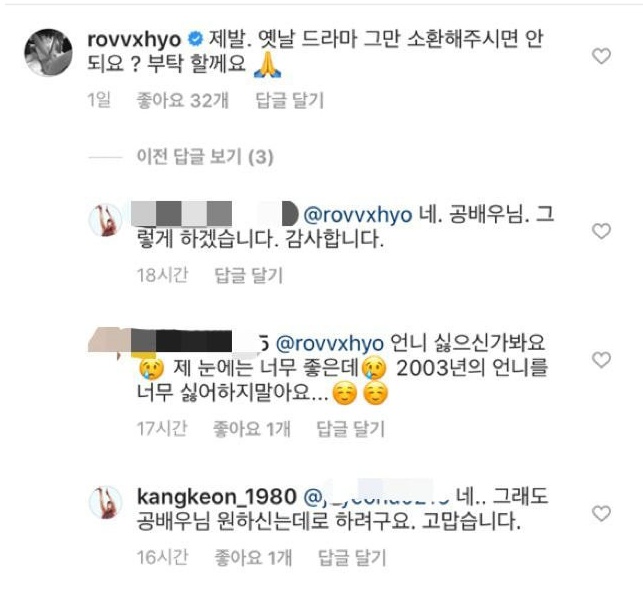Click the blue verified badge icon

click(195, 39)
